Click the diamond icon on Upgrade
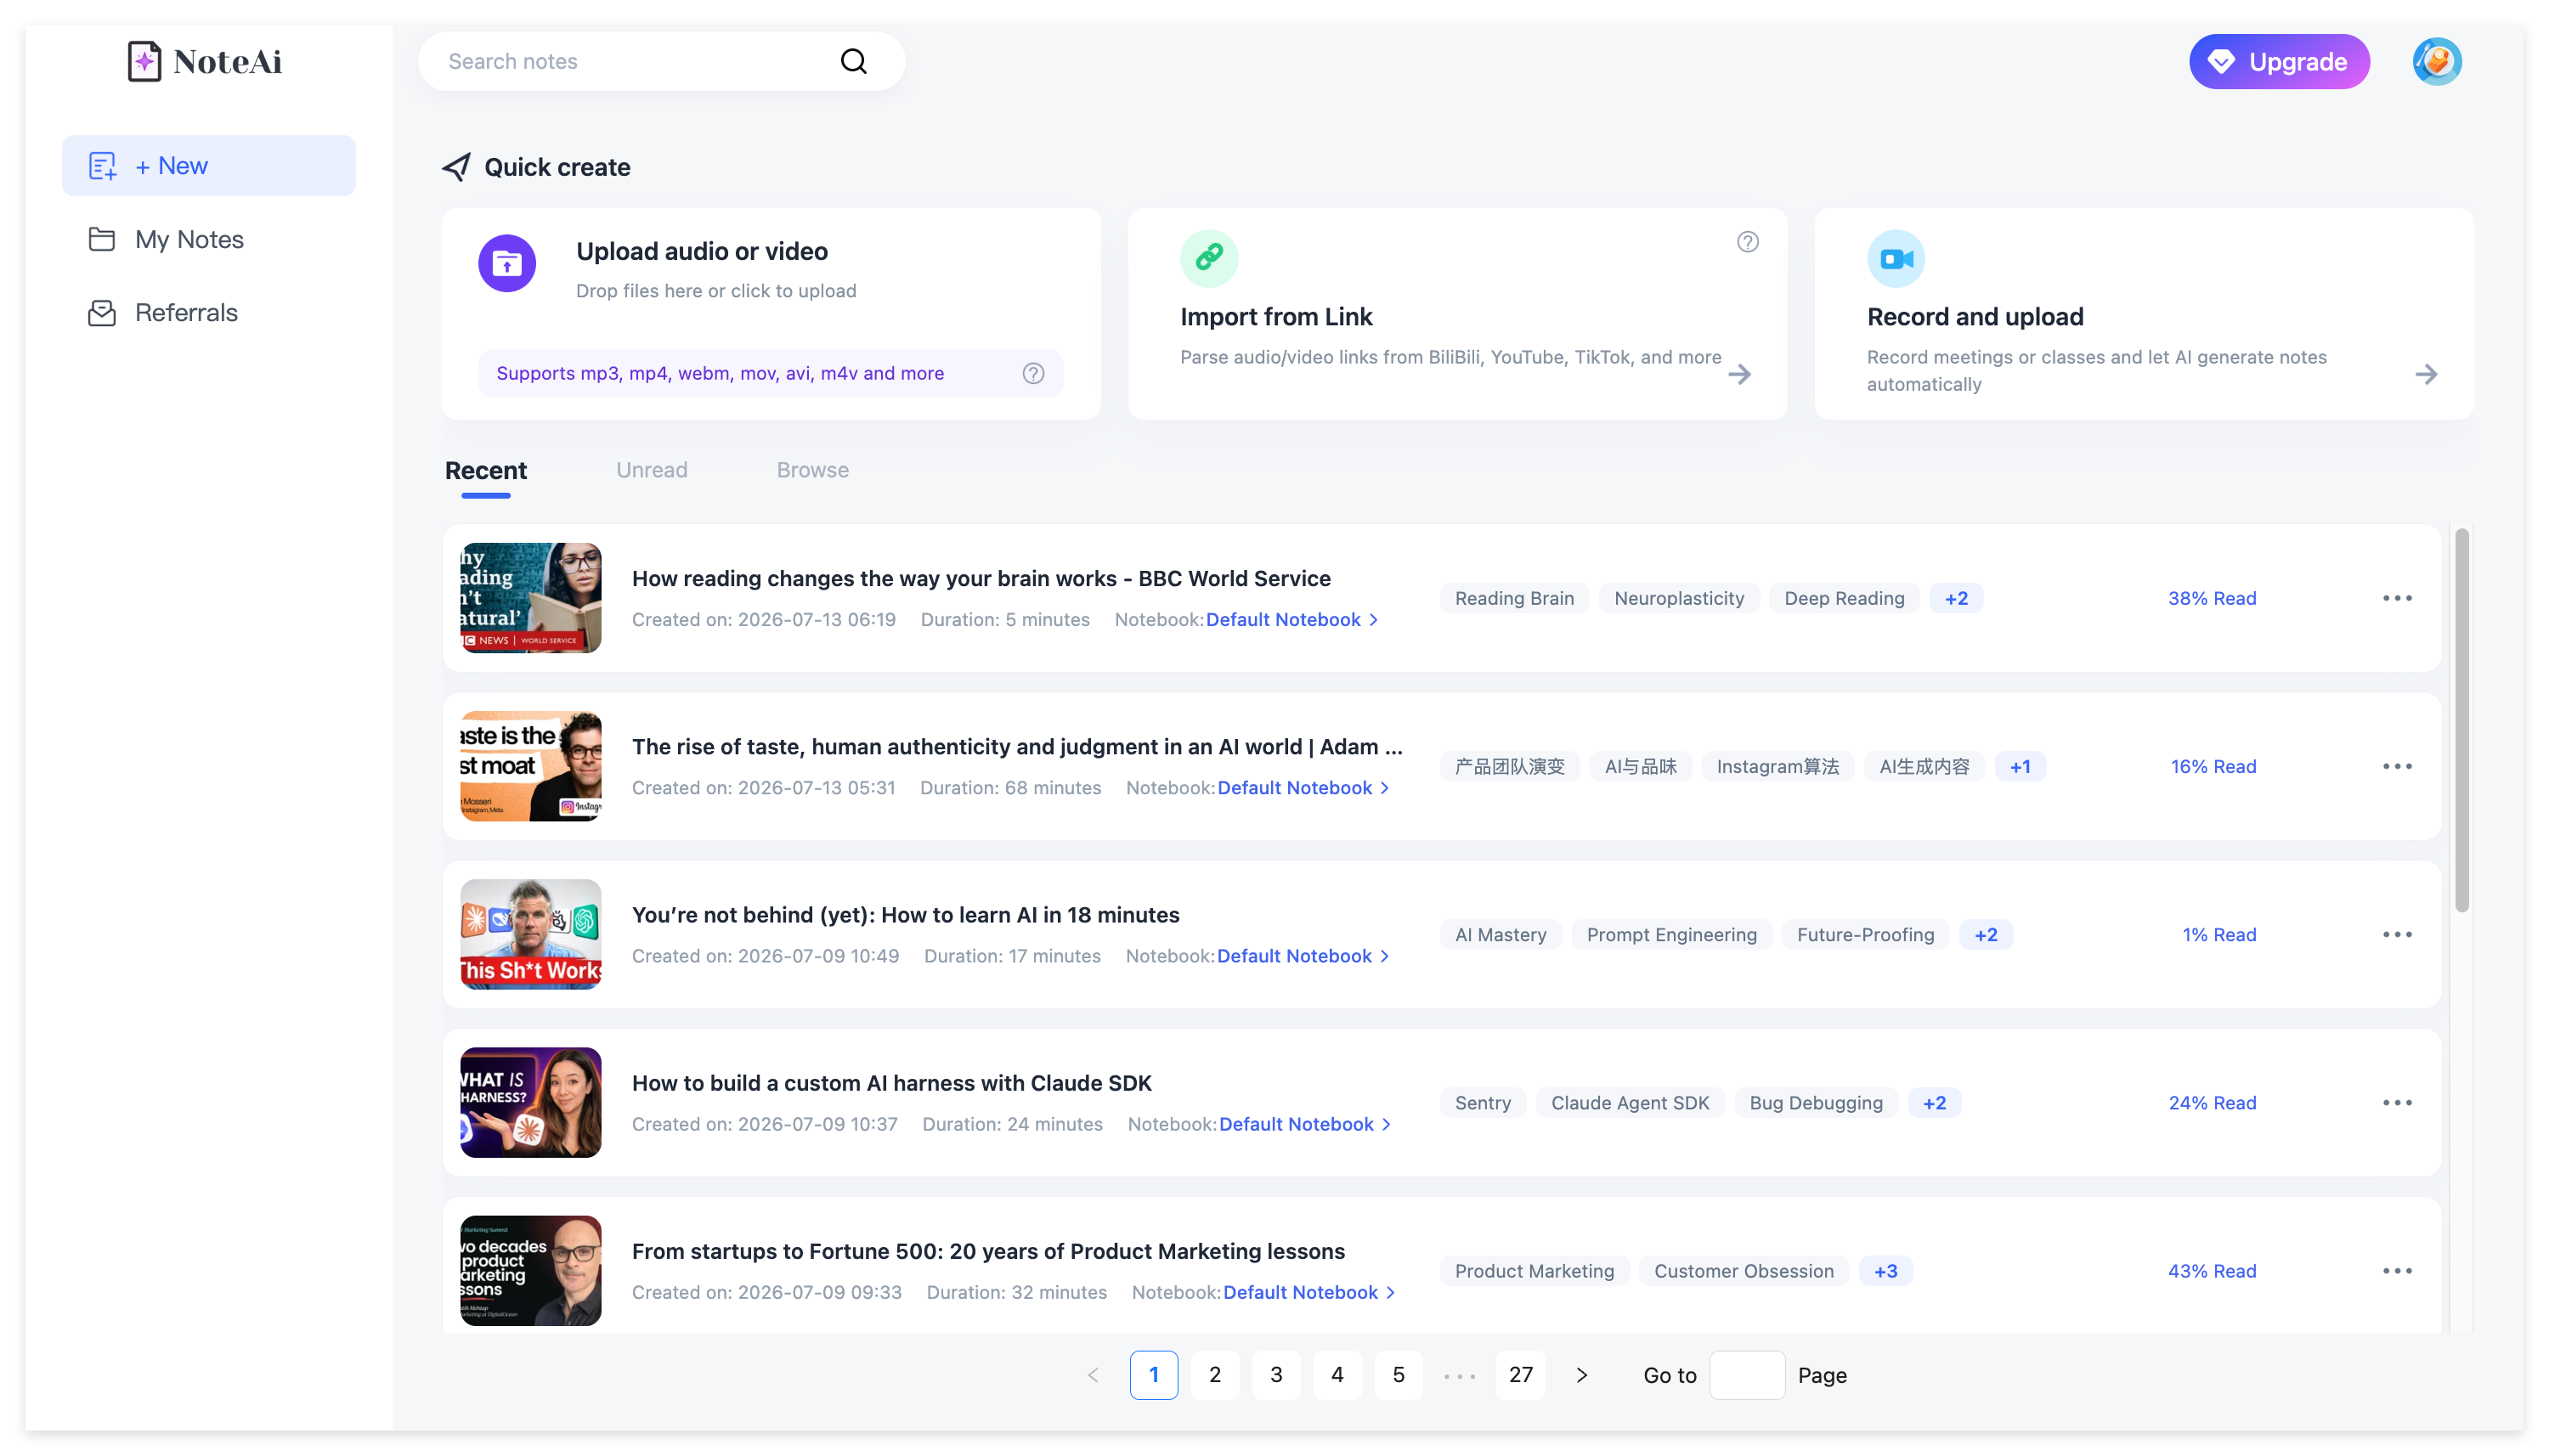The image size is (2549, 1456). click(2221, 62)
